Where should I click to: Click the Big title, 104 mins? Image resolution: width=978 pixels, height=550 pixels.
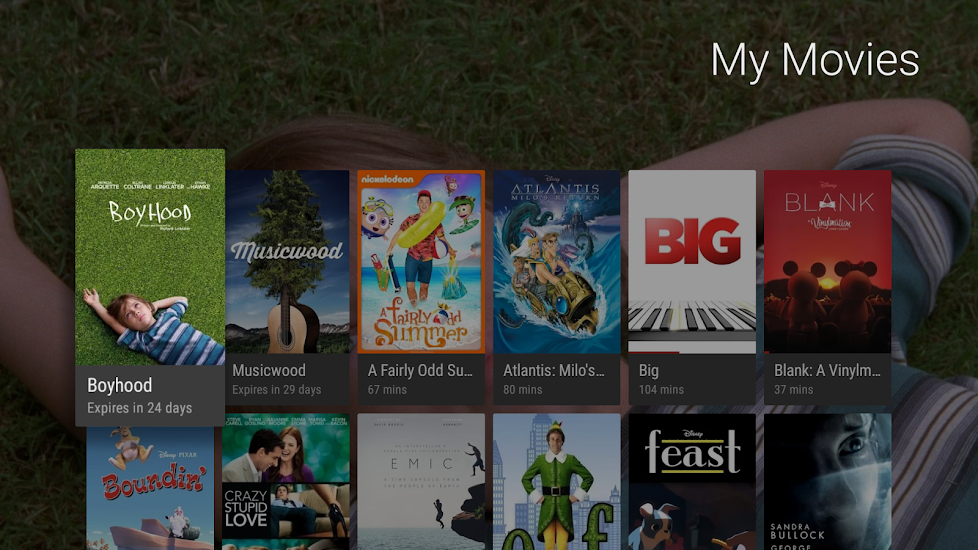pyautogui.click(x=649, y=371)
